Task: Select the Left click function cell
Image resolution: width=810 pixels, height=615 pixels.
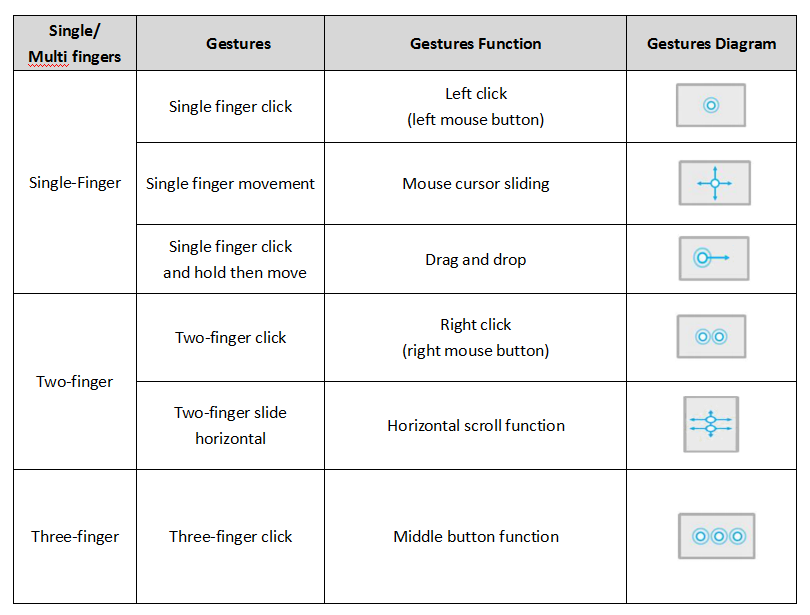Action: 475,106
